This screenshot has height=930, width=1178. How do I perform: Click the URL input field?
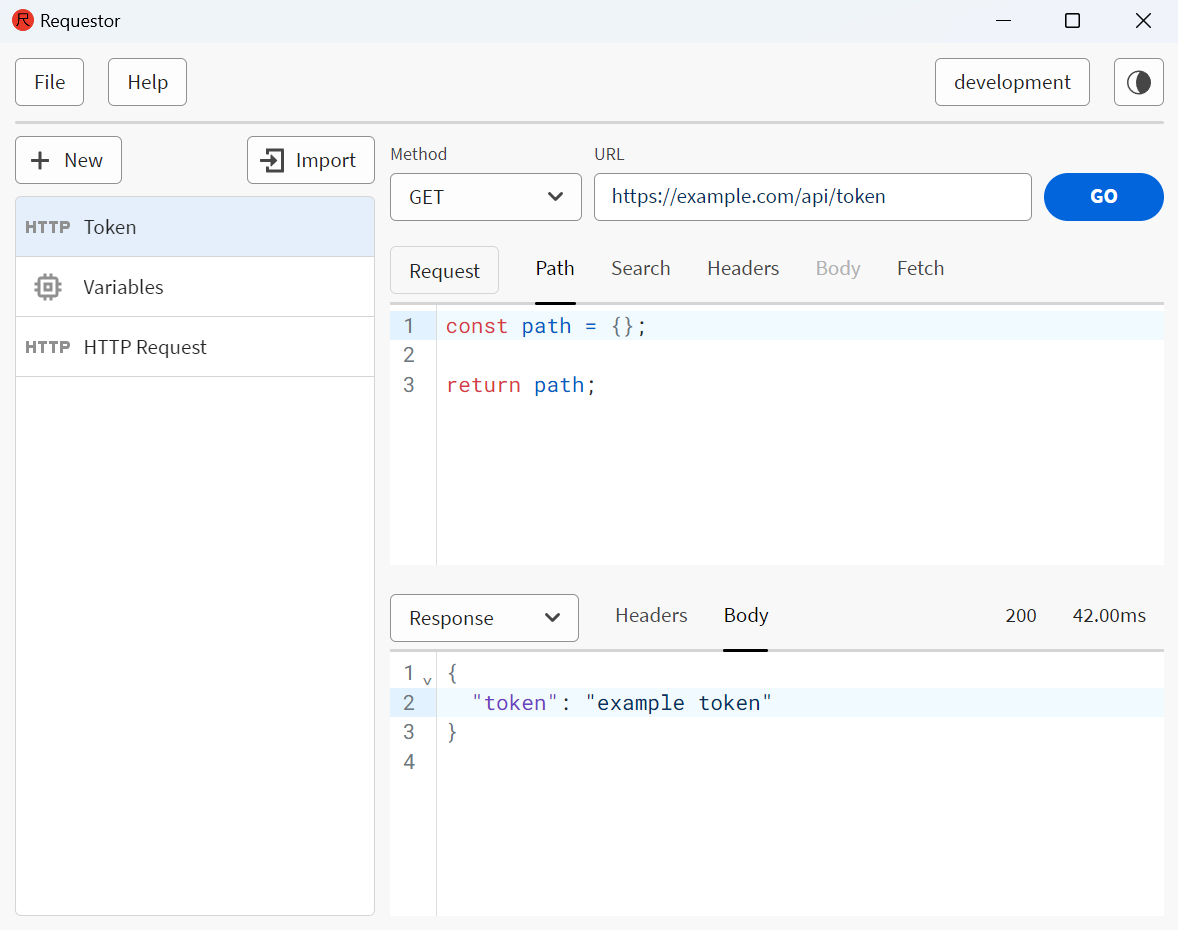click(x=813, y=197)
